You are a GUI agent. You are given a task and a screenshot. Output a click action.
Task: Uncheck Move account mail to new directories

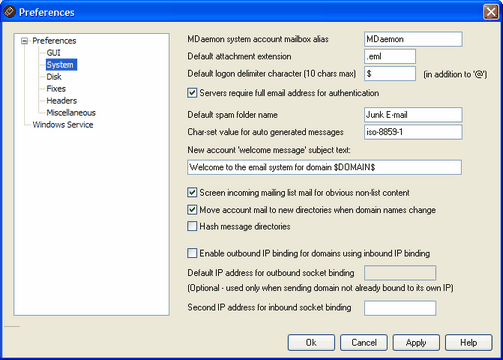point(192,210)
